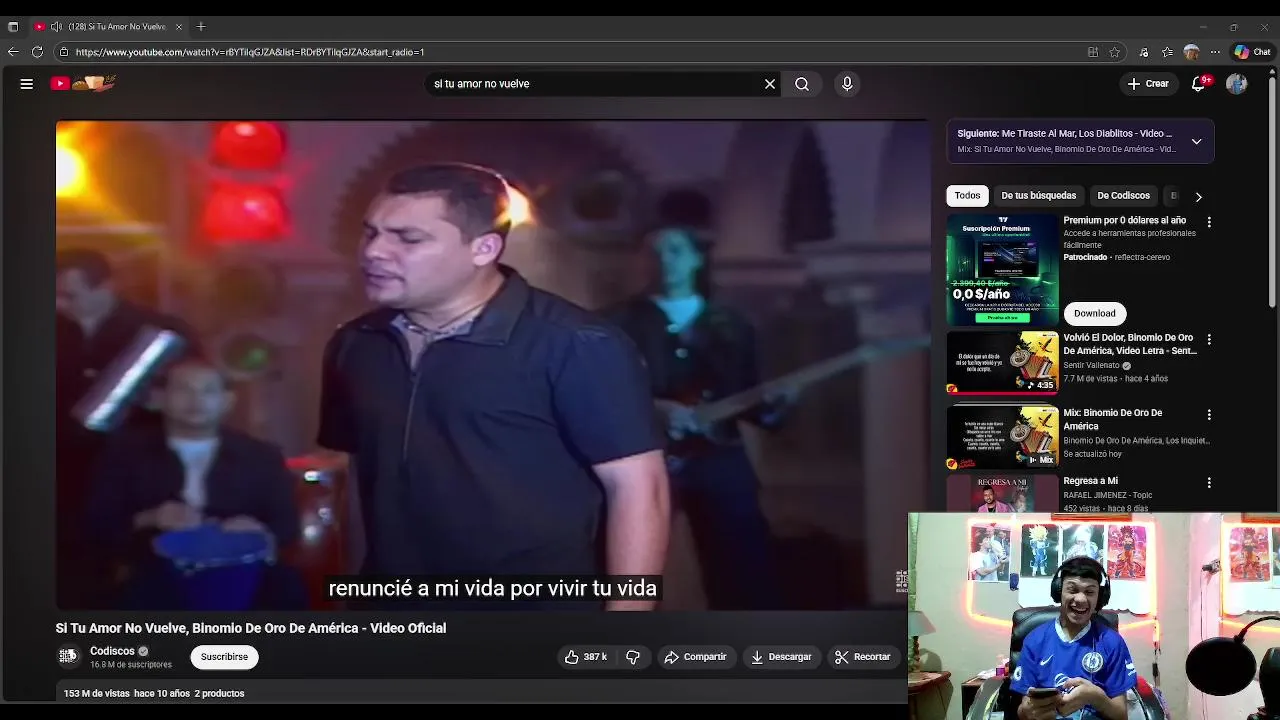Screen dimensions: 1280x720
Task: Open the app-available icon in address bar
Action: pos(1093,52)
